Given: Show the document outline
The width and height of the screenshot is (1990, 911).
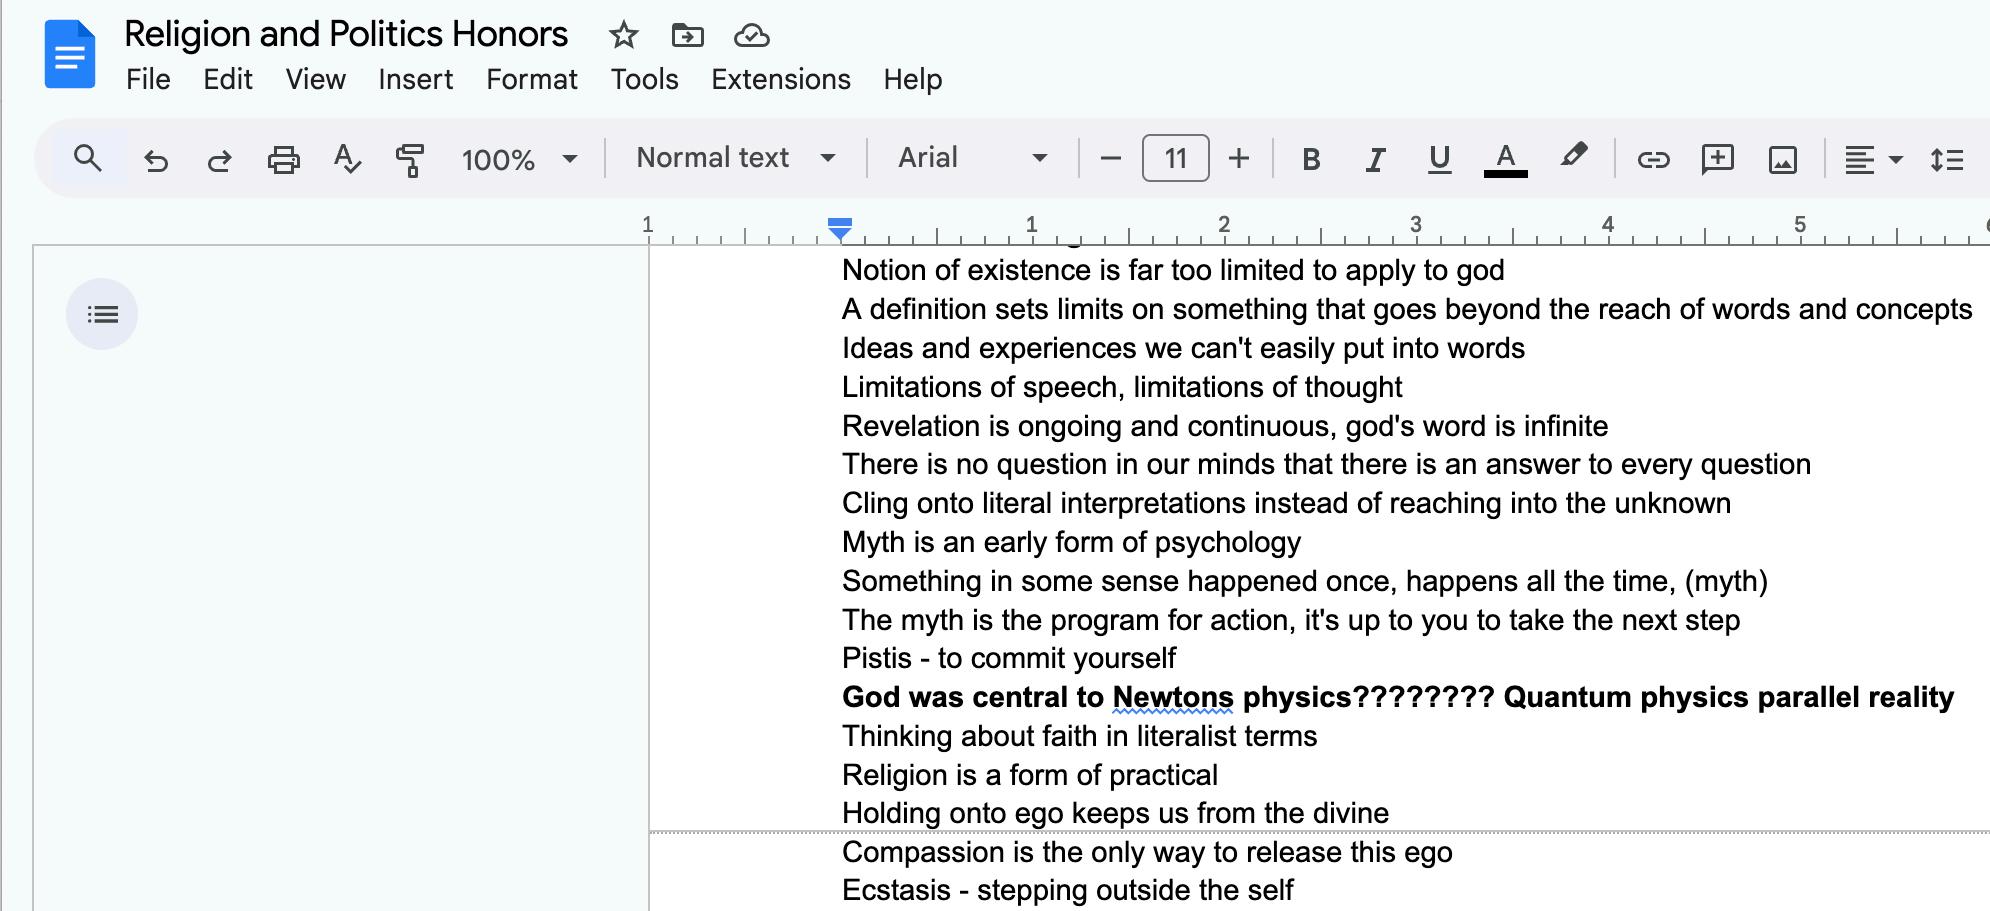Looking at the screenshot, I should click(x=102, y=314).
